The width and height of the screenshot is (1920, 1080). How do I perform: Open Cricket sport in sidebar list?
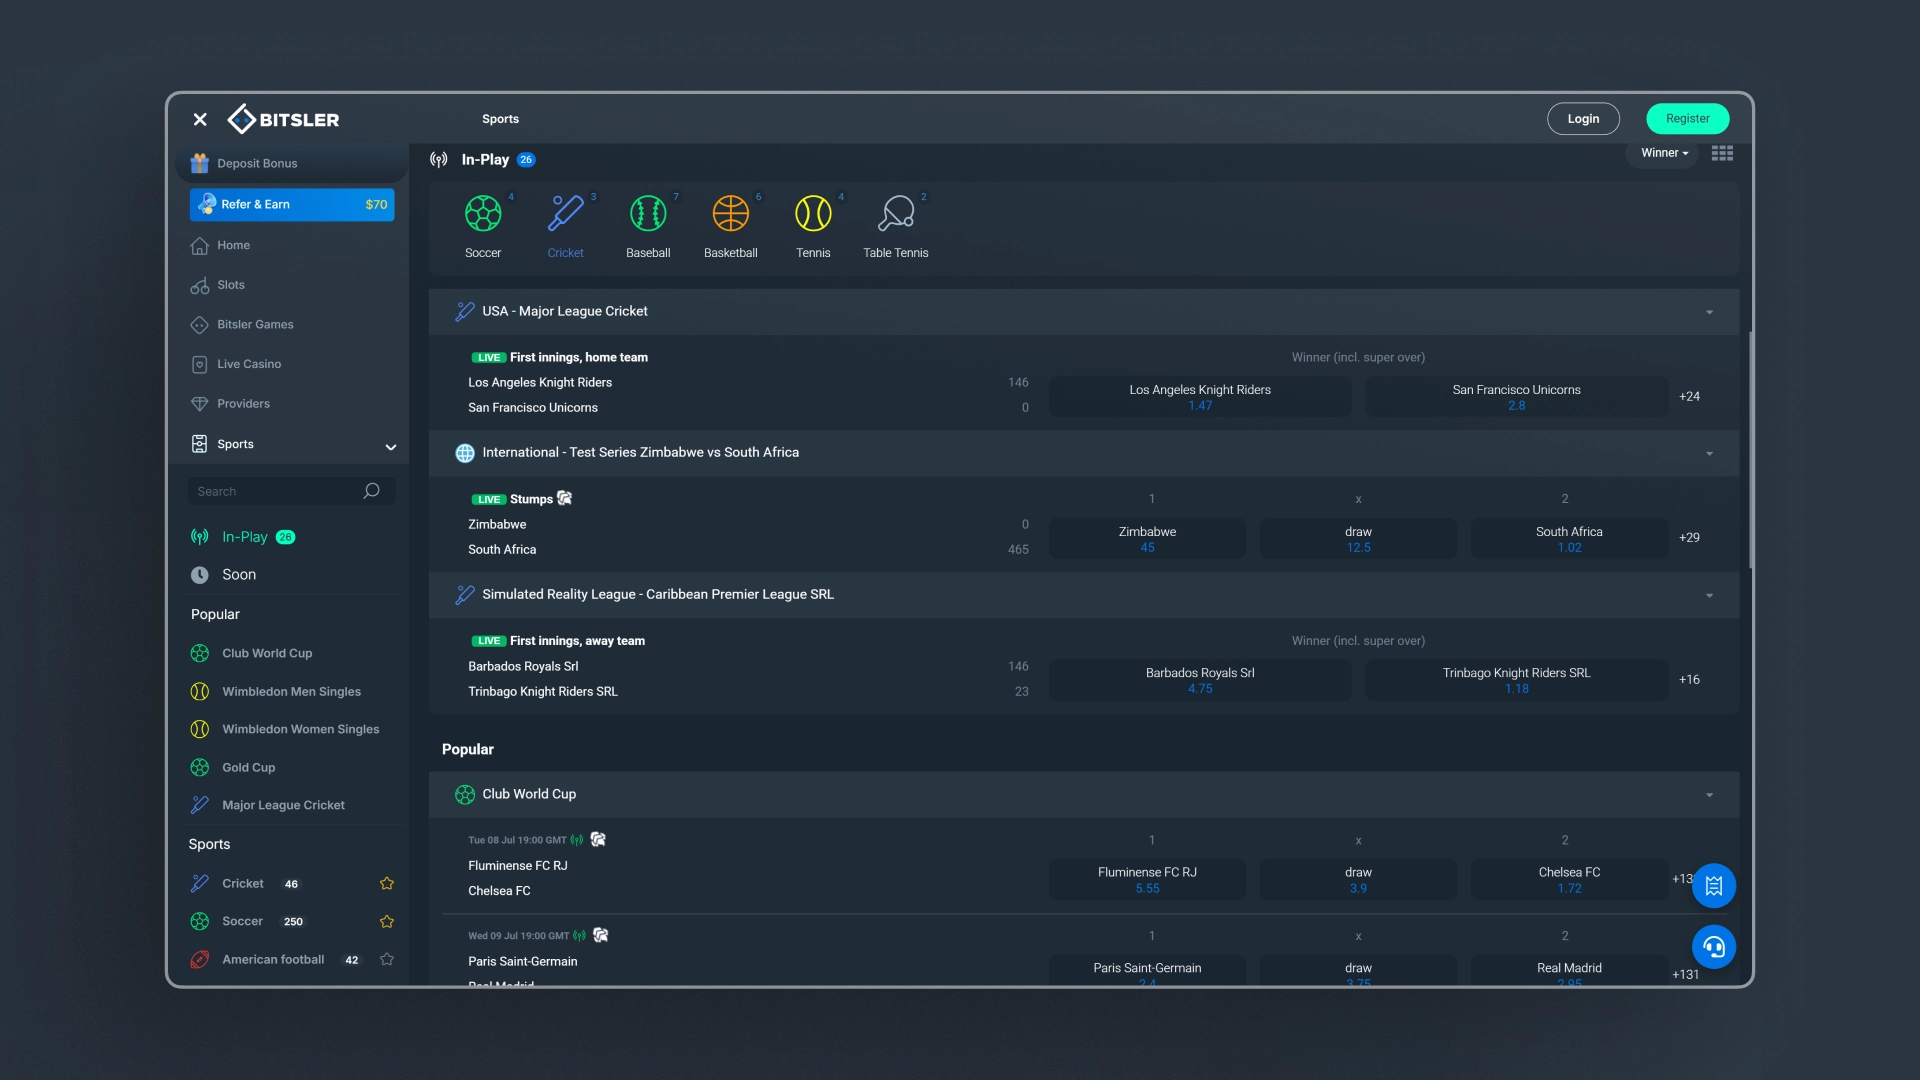(x=243, y=883)
